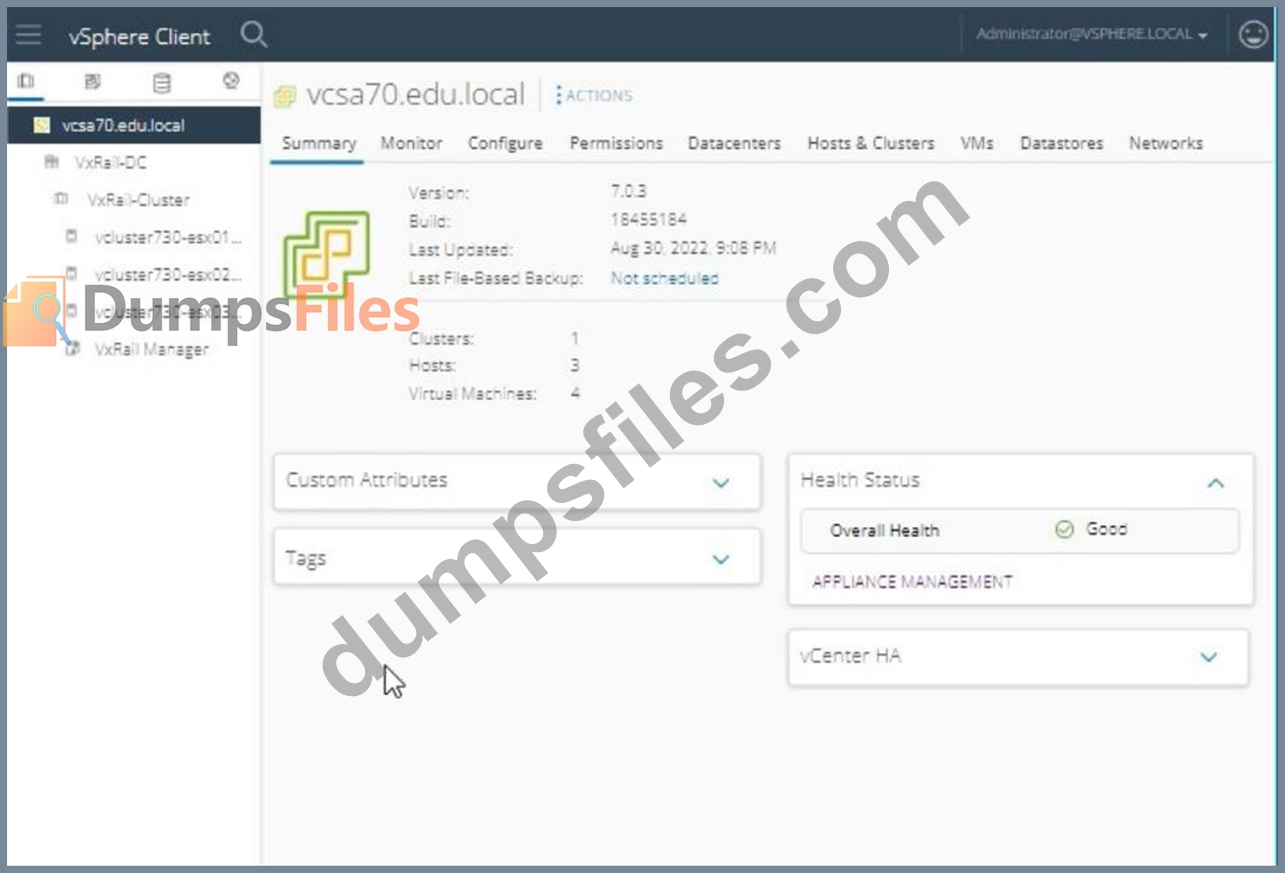Select VxRail Manager in the tree
Screen dimensions: 1285x873
coord(151,349)
